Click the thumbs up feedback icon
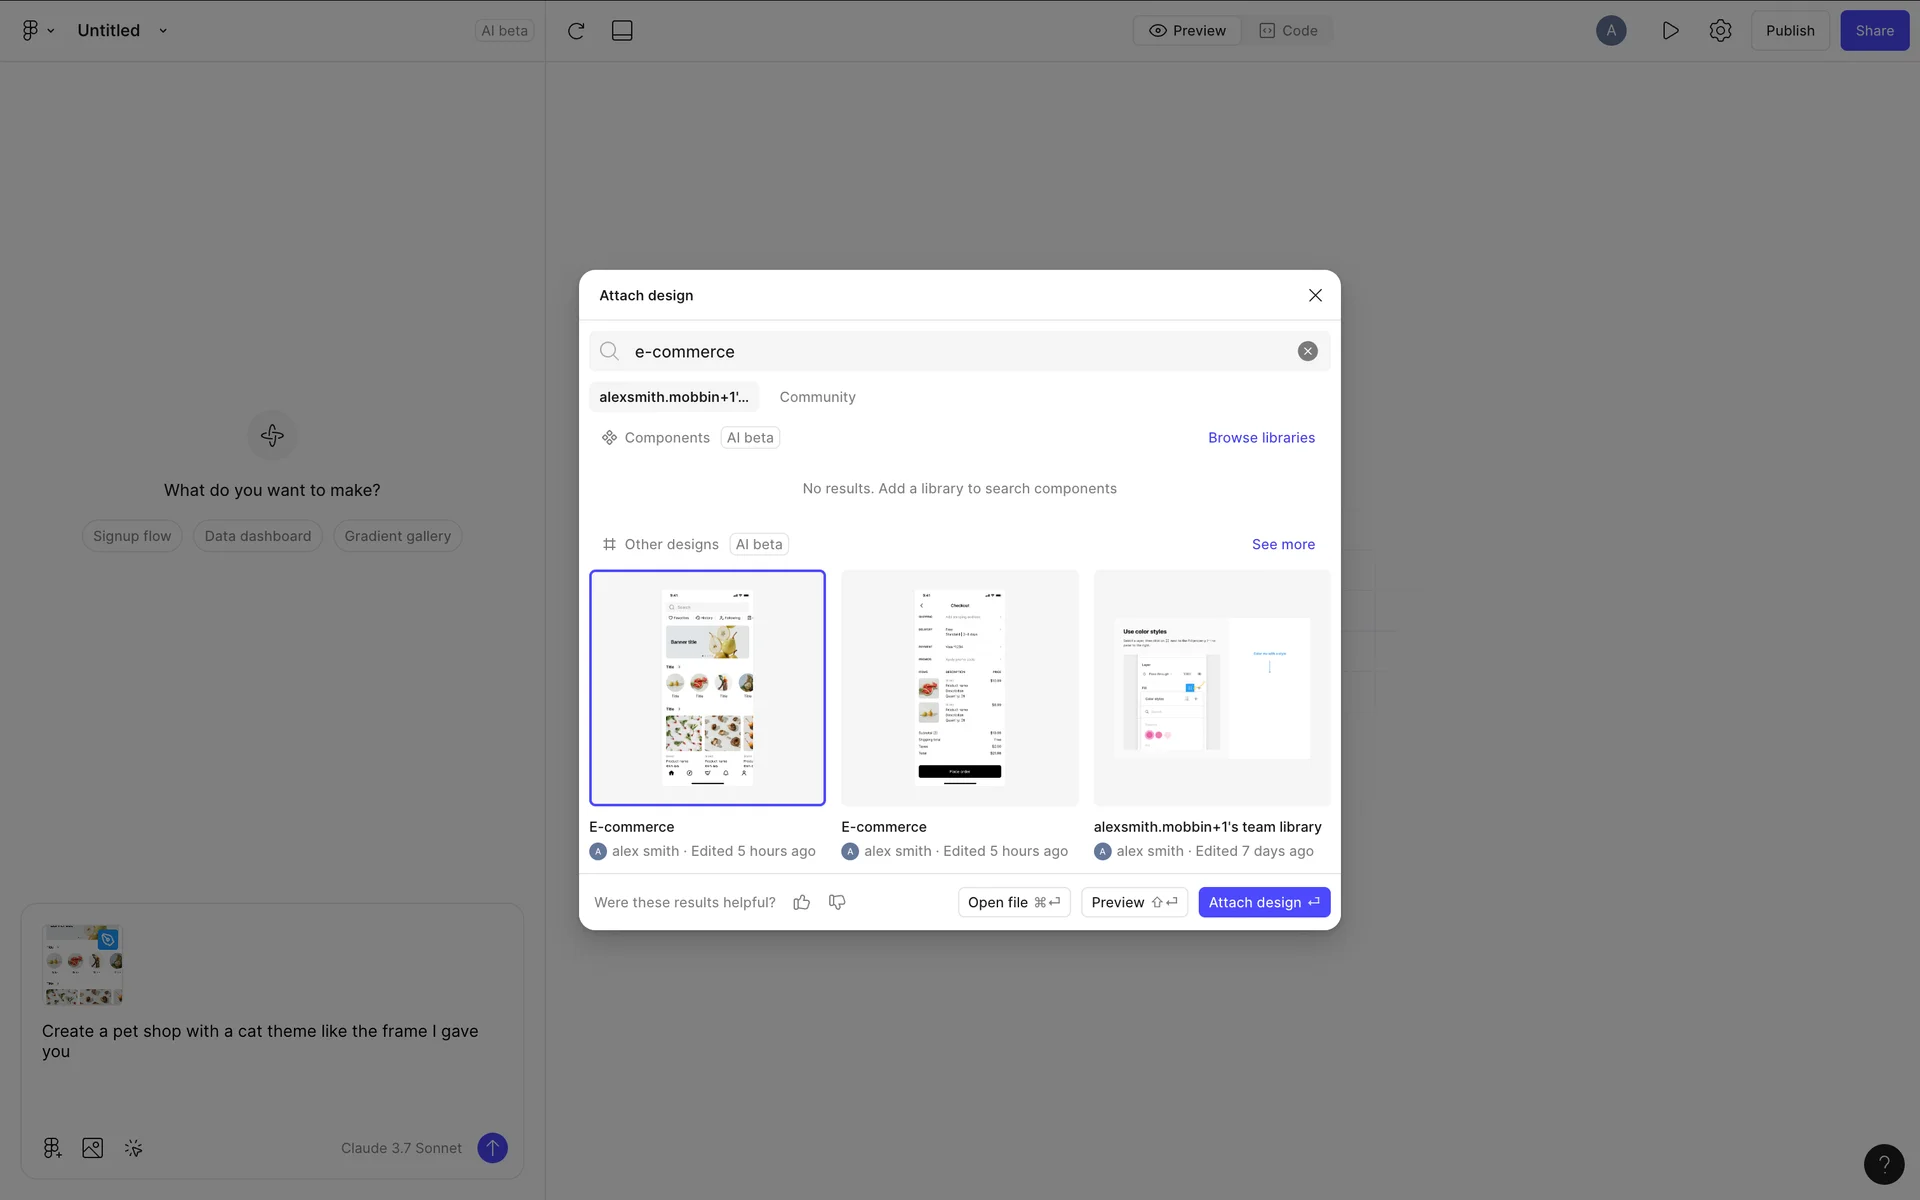Screen dimensions: 1920x1200 point(801,902)
